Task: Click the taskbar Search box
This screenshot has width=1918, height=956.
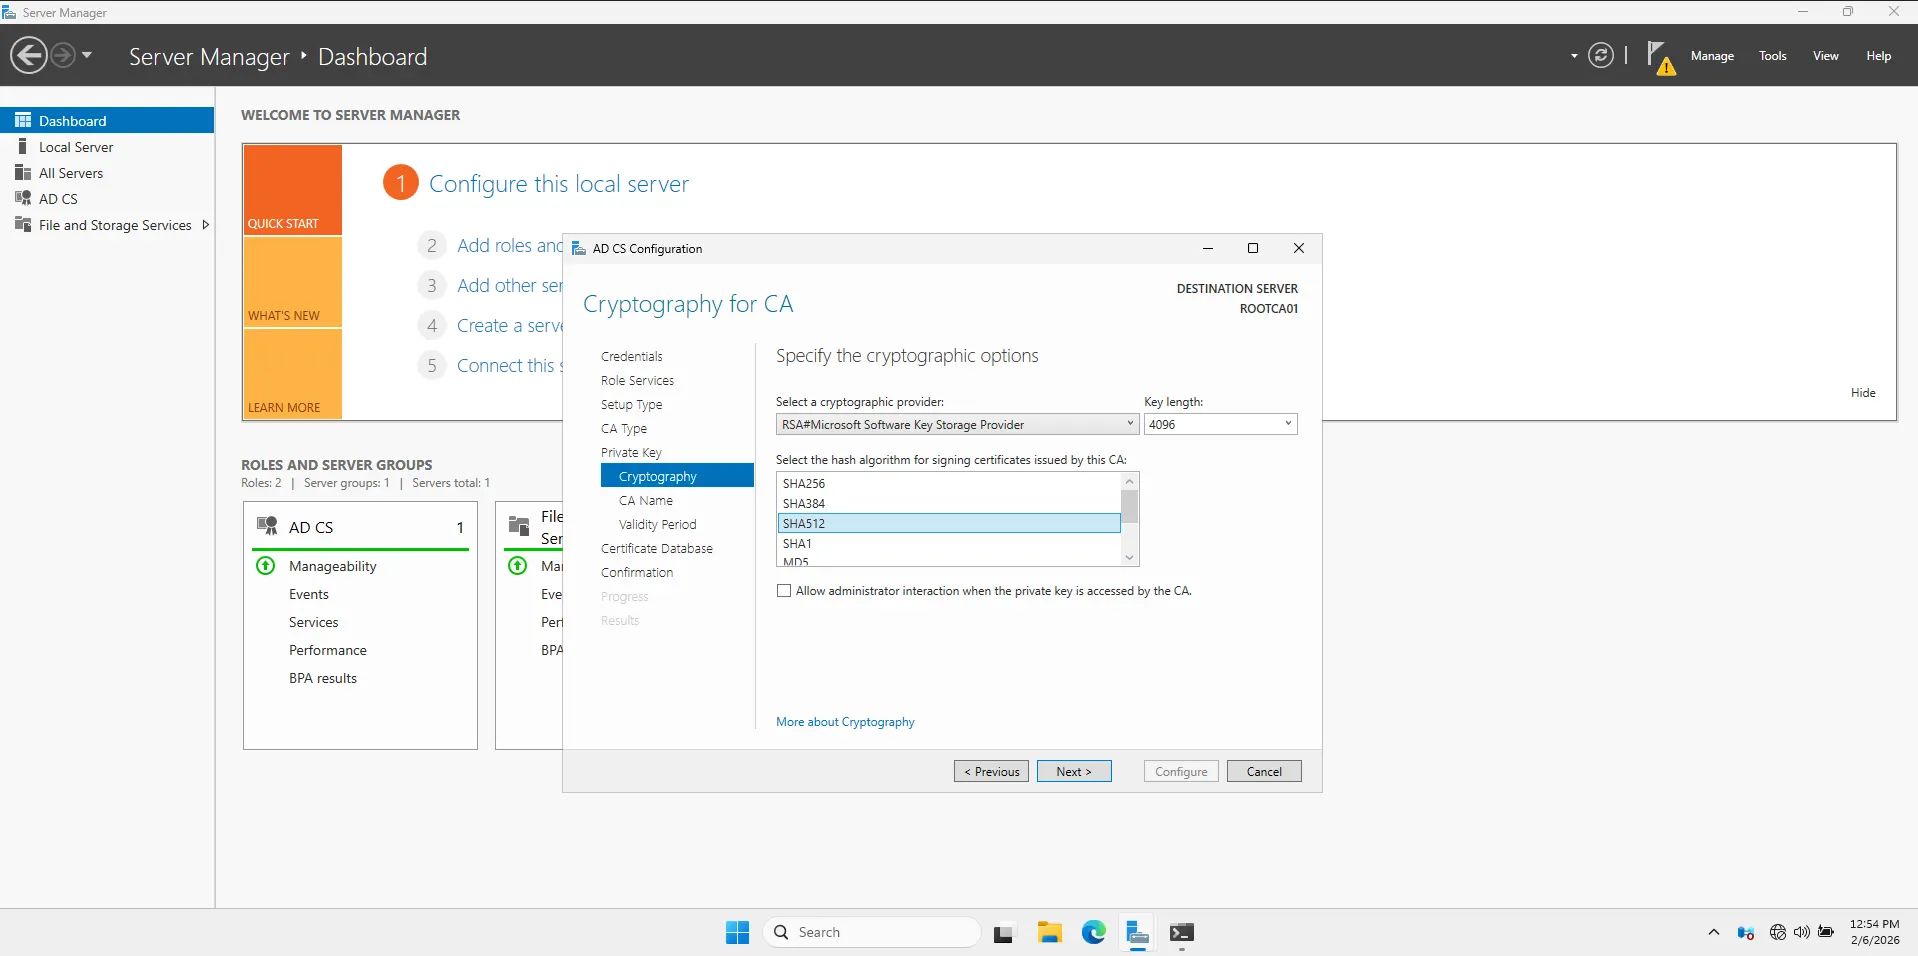Action: pos(872,932)
